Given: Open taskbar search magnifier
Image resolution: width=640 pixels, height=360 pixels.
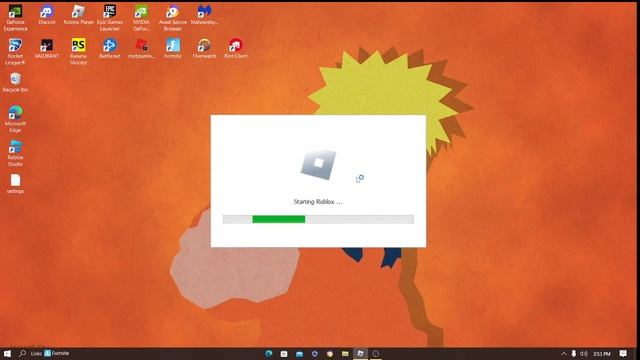Looking at the screenshot, I should click(22, 353).
